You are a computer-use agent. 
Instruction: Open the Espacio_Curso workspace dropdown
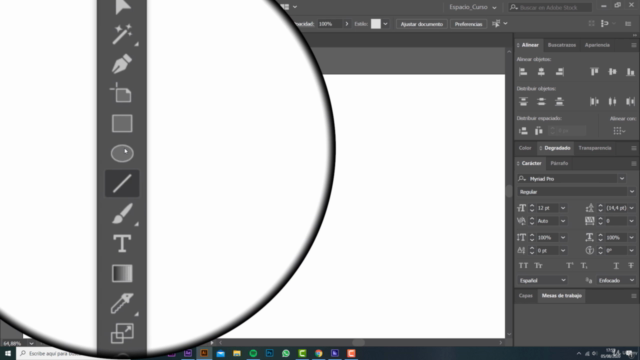coord(473,7)
